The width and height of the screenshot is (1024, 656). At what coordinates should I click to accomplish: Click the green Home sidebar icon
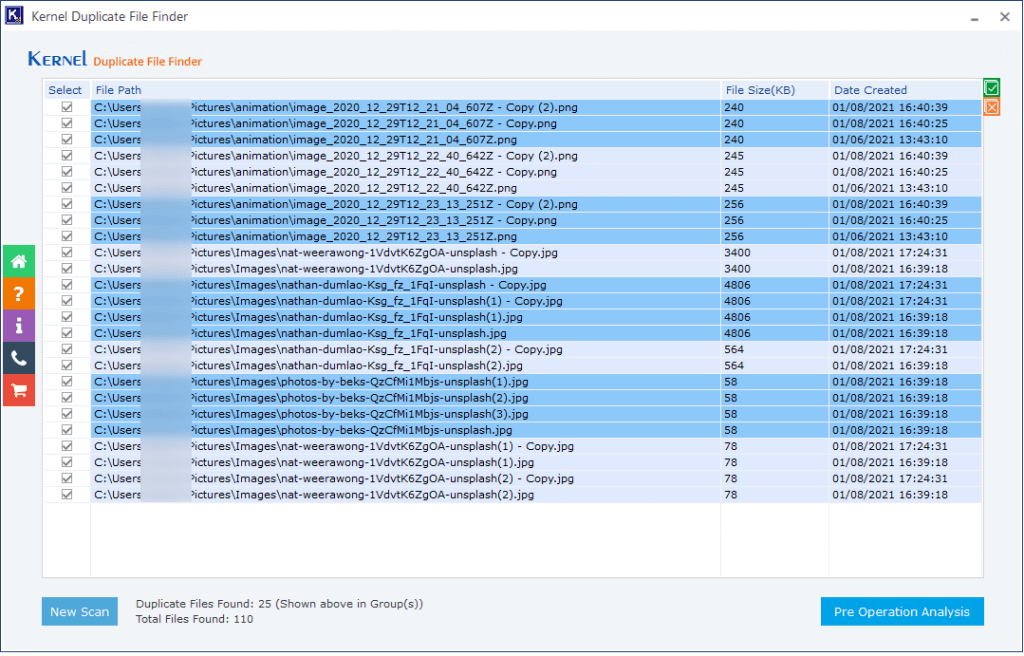click(x=19, y=261)
